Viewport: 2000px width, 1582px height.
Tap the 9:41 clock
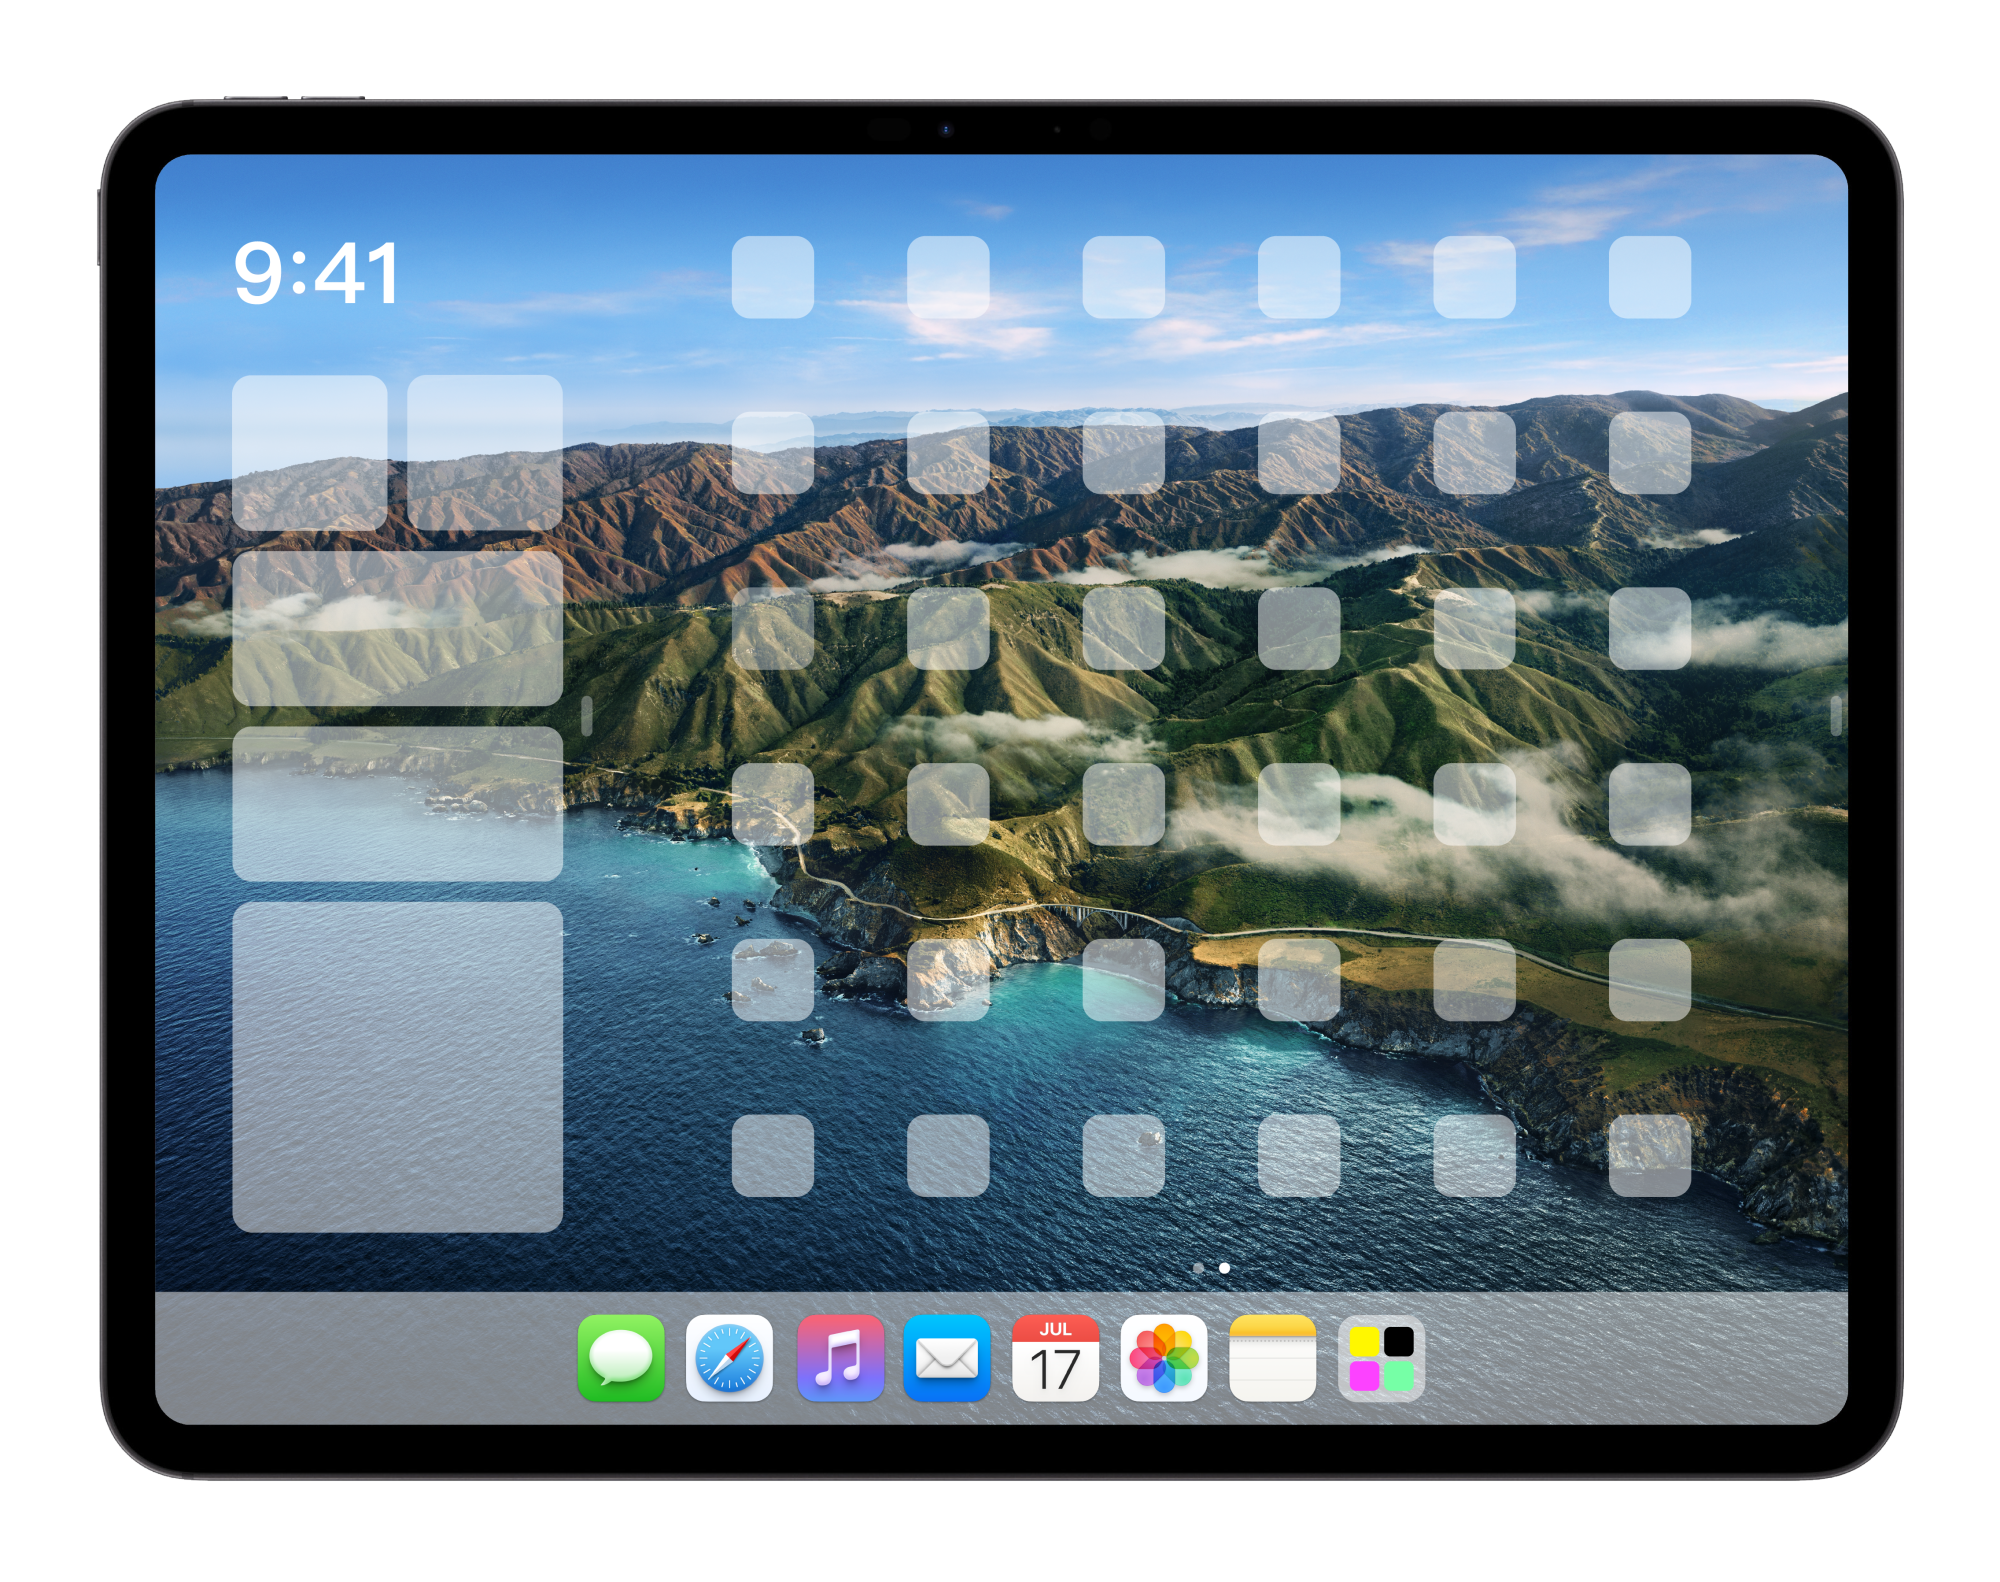[316, 273]
